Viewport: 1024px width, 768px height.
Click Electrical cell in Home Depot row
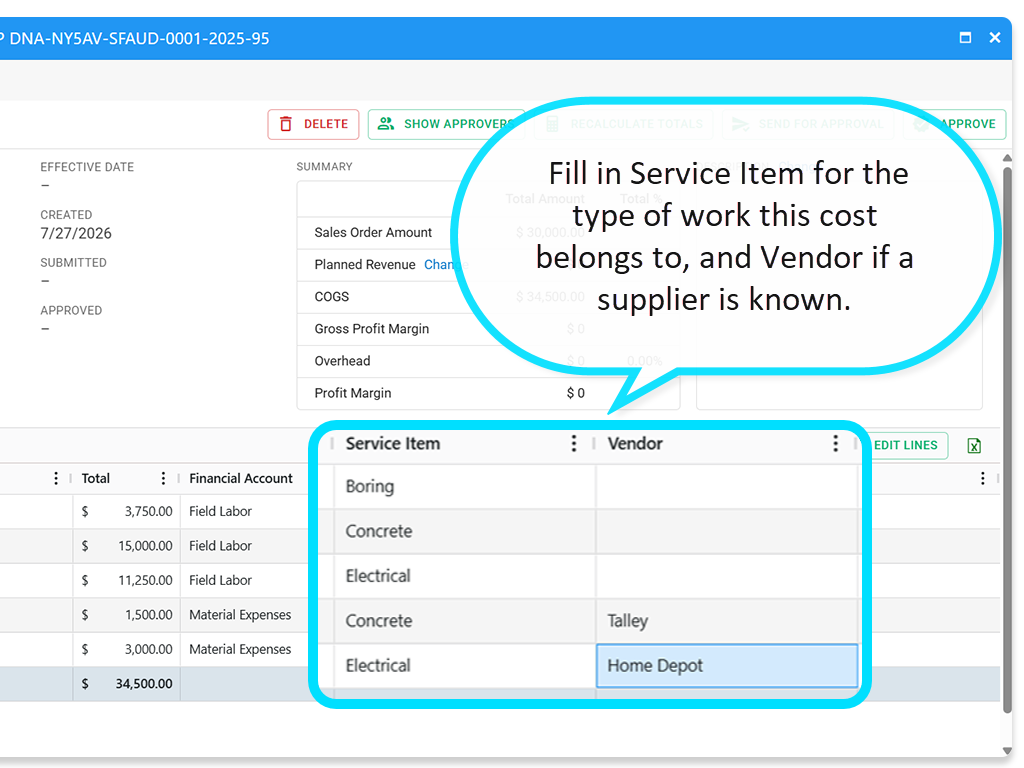click(464, 665)
